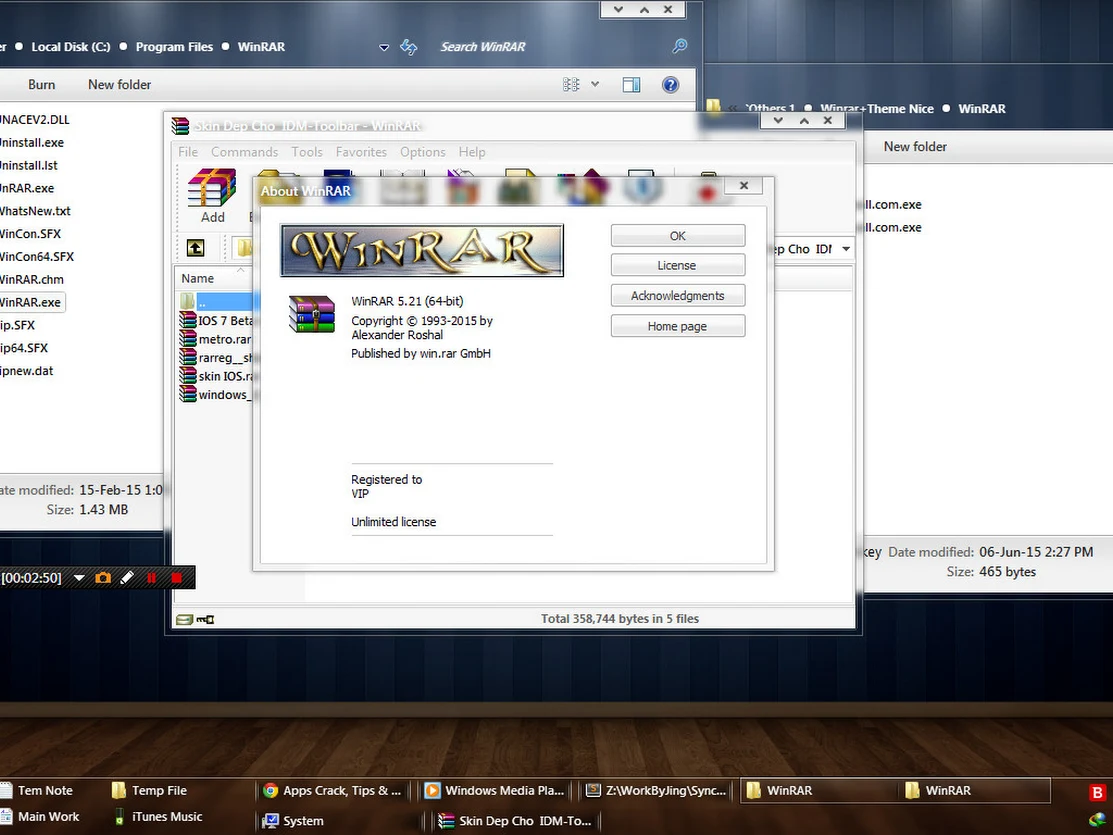1113x835 pixels.
Task: Select UnRAR.exe file
Action: click(x=26, y=188)
